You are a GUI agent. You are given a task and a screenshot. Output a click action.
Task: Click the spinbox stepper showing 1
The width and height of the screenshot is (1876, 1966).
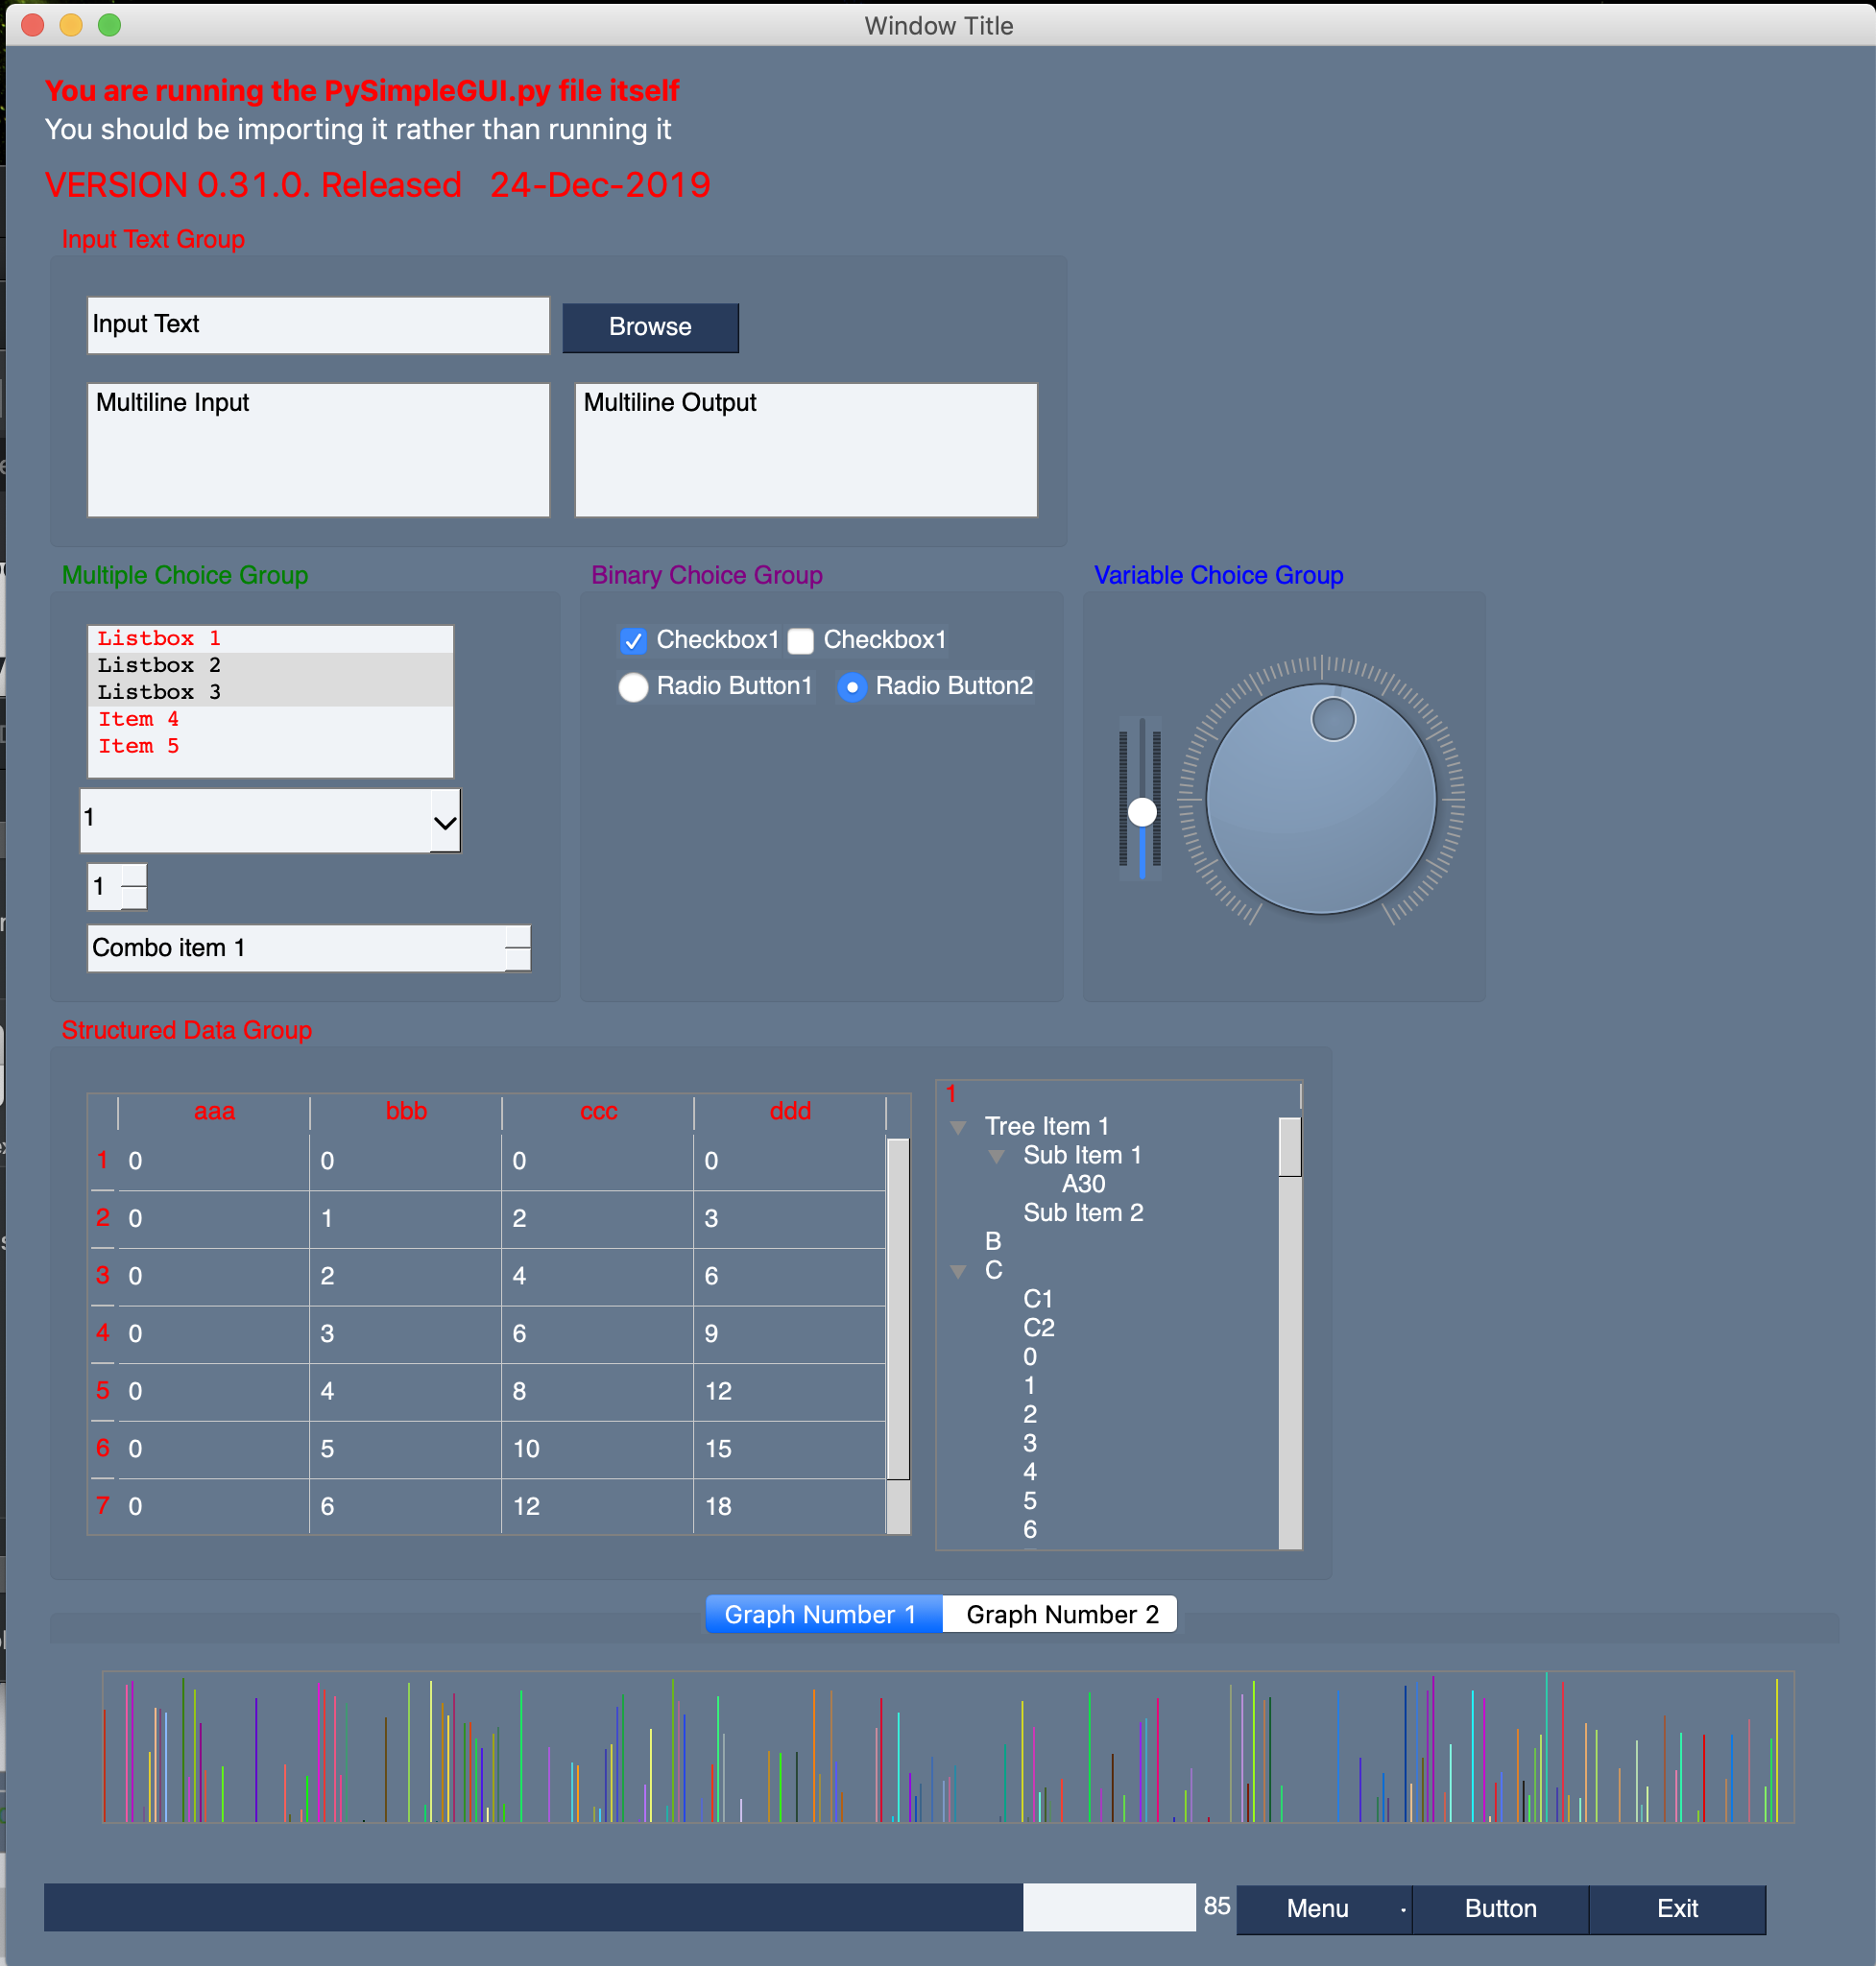tap(133, 886)
